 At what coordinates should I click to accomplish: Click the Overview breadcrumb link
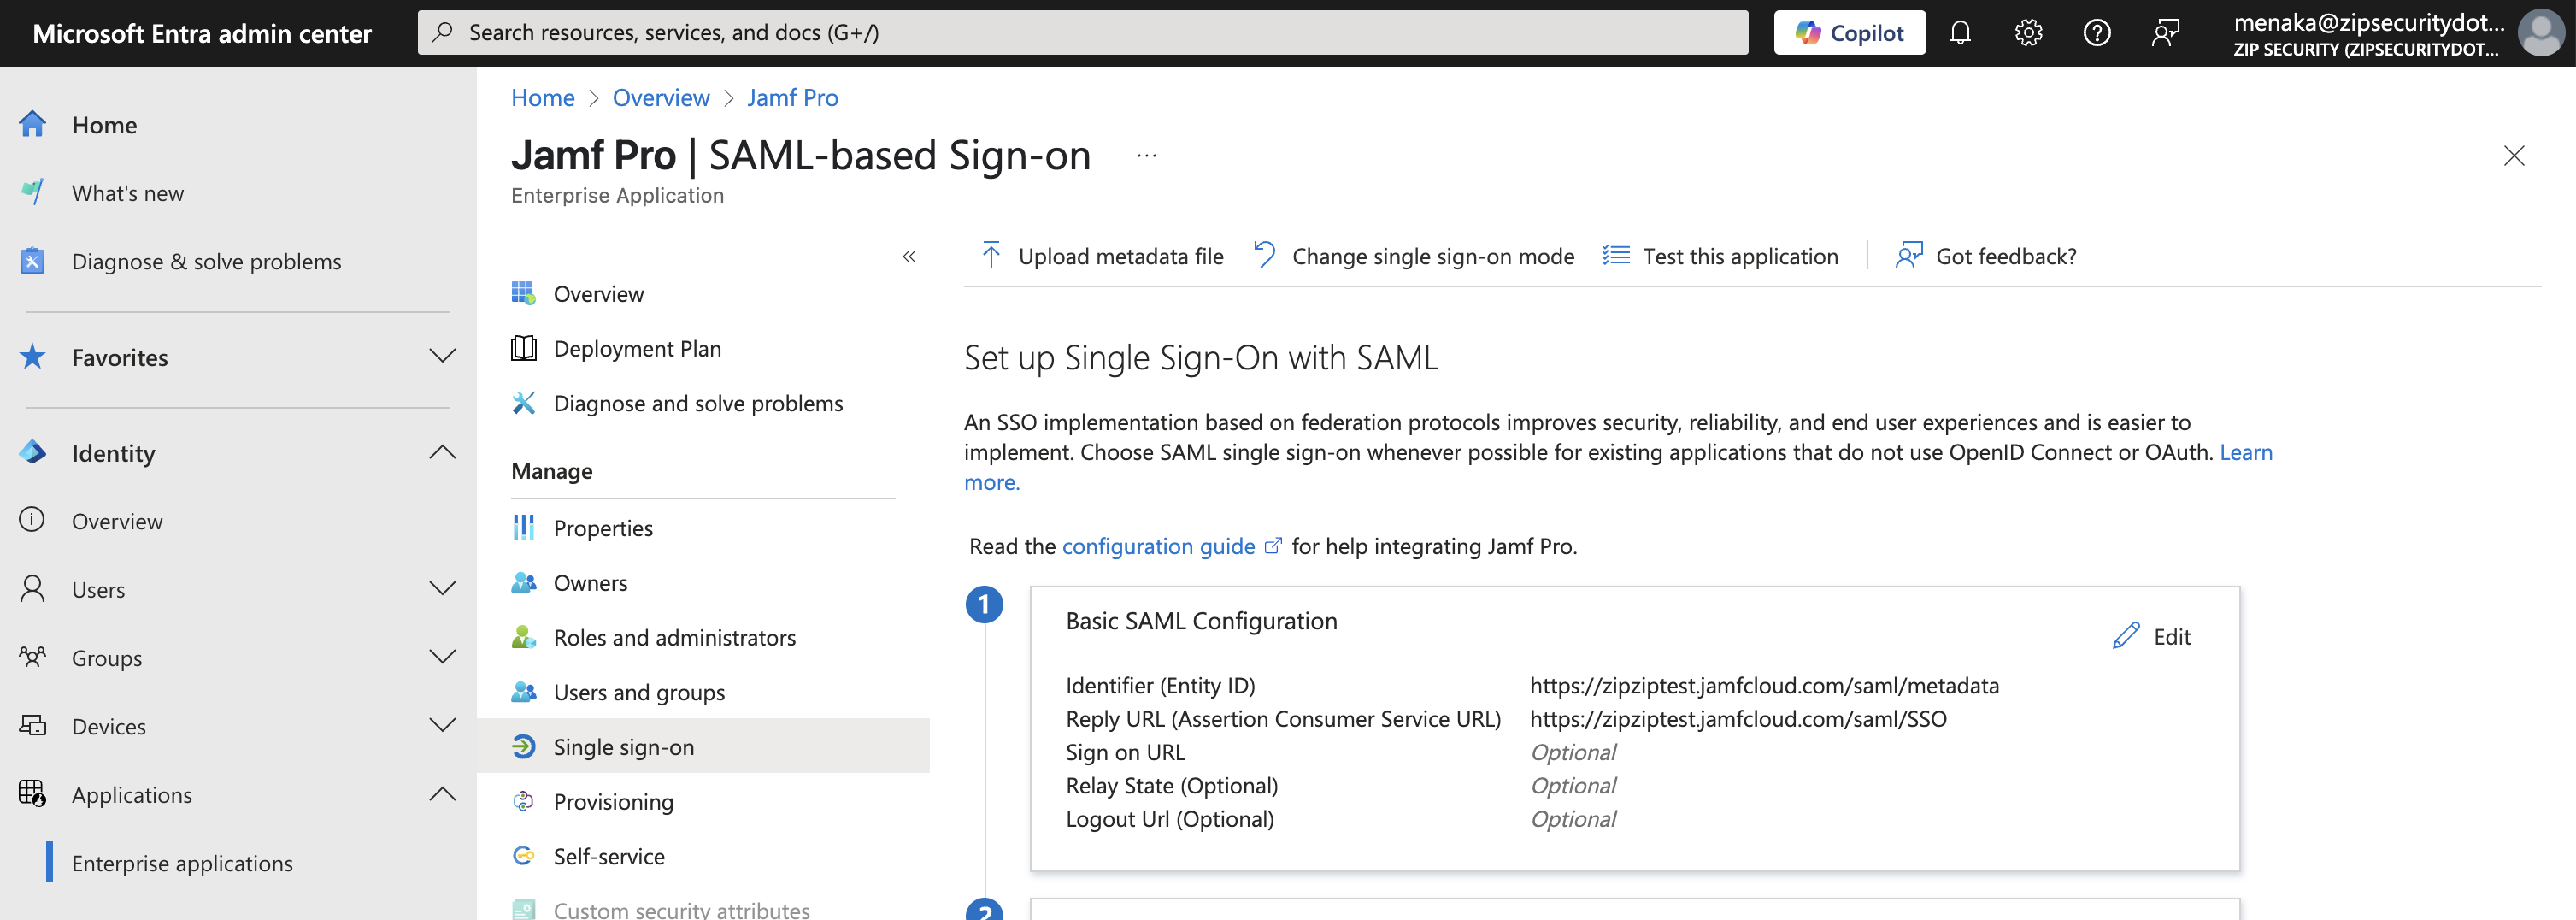[x=661, y=98]
